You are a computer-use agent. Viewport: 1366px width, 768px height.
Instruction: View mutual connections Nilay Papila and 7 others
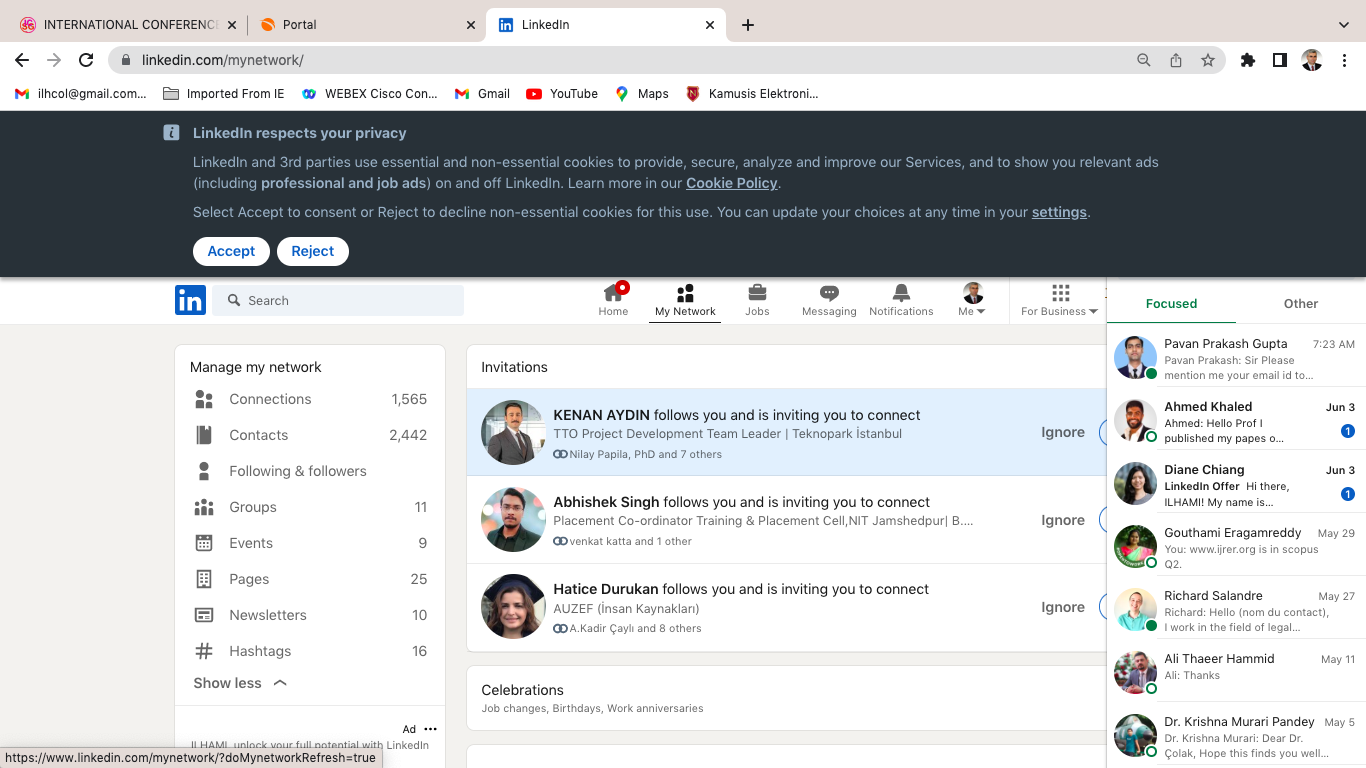coord(637,454)
